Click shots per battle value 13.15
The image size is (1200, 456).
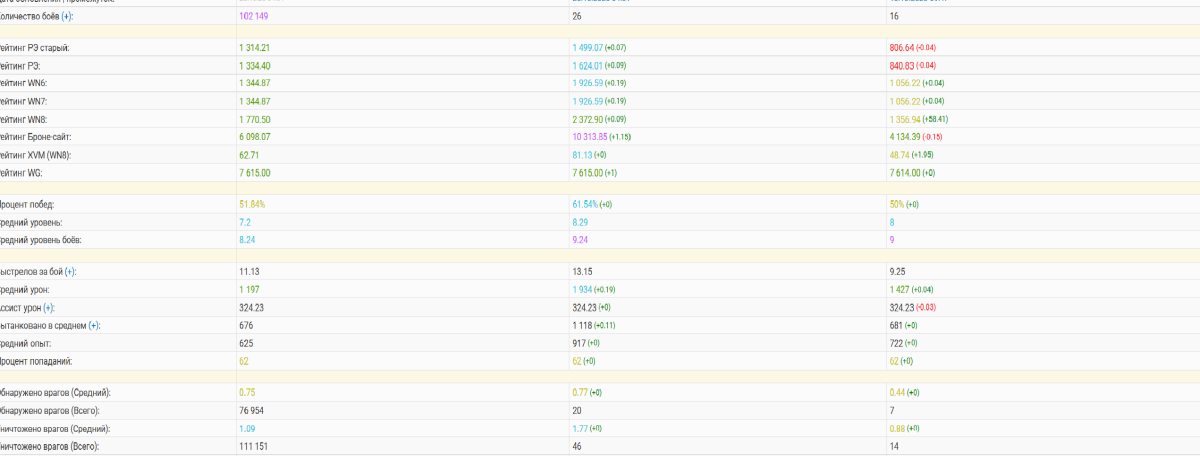(x=582, y=272)
